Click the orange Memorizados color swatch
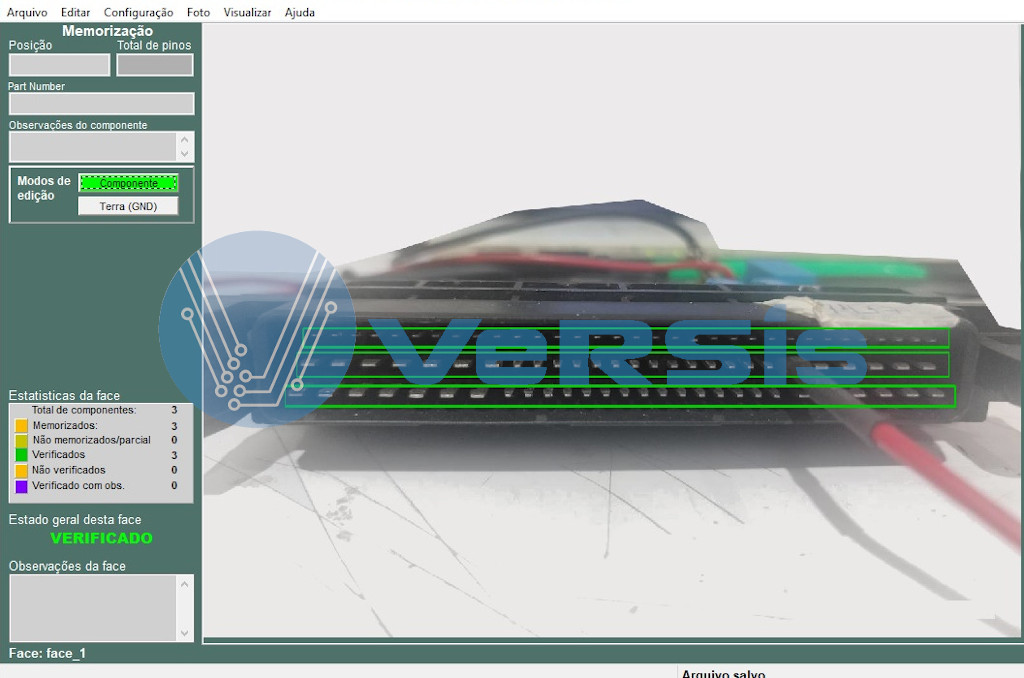The image size is (1024, 678). pos(22,425)
